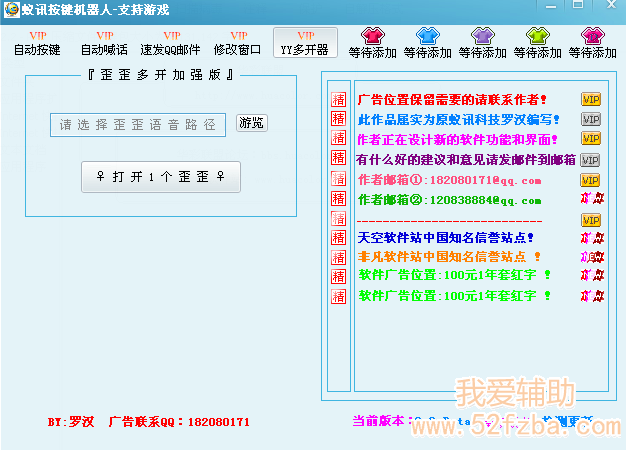
Task: Click the green shirt 等待添加 icon
Action: pyautogui.click(x=538, y=36)
